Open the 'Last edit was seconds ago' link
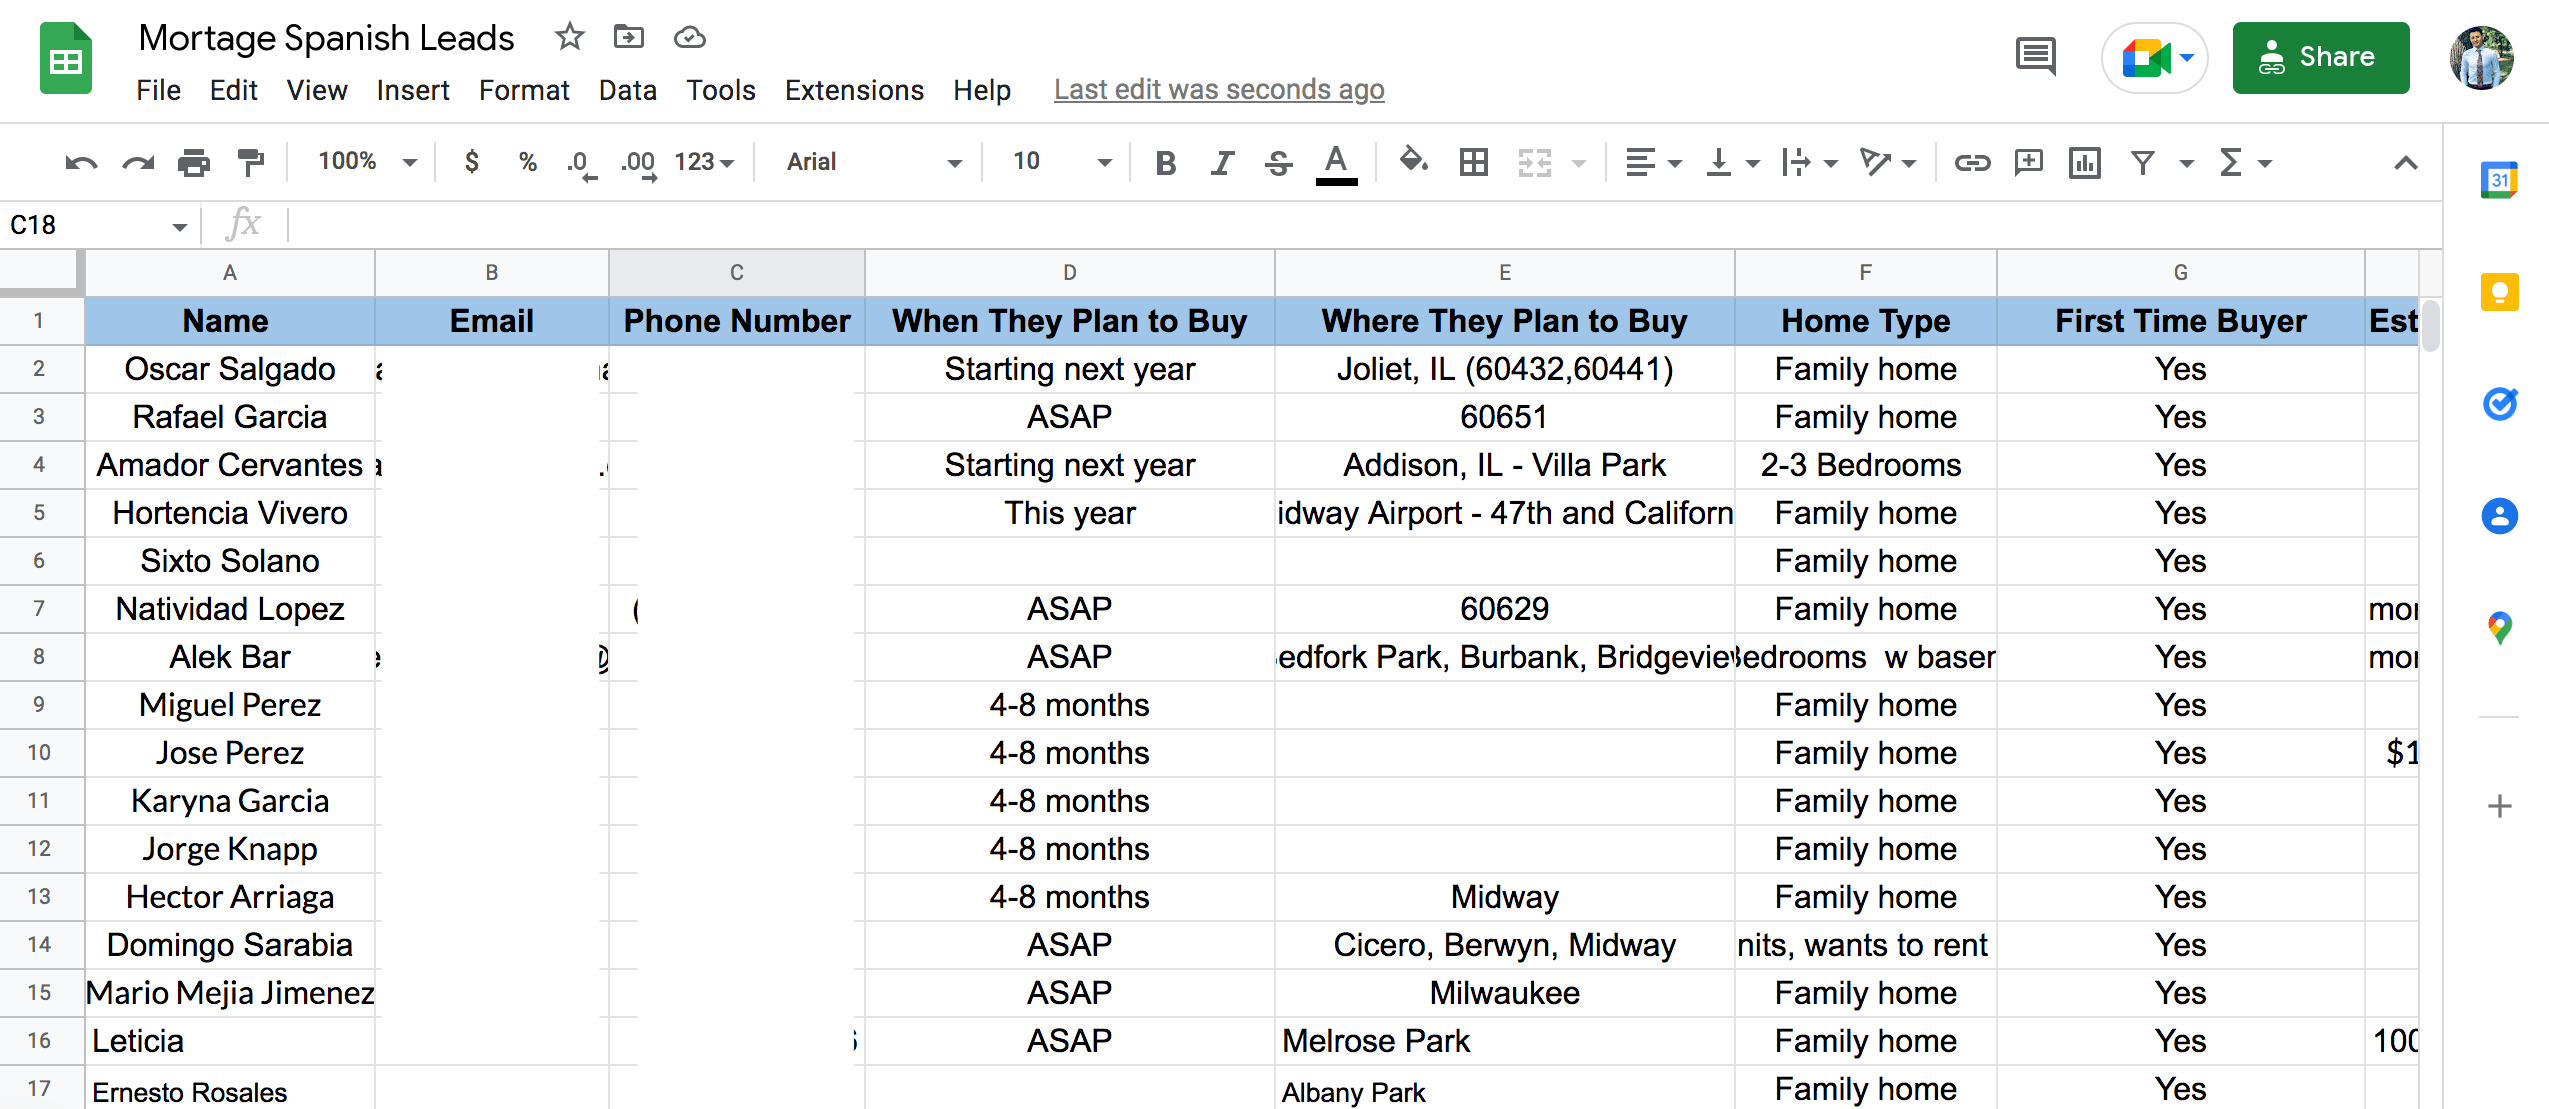2549x1109 pixels. (1218, 90)
